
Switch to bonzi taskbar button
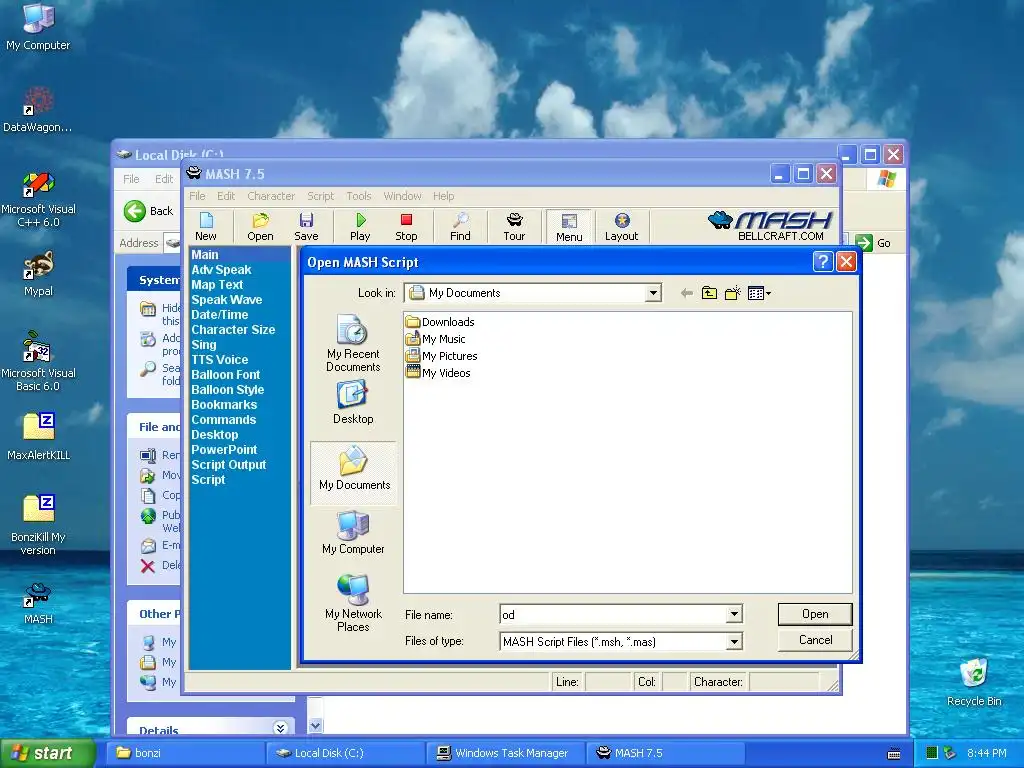click(x=185, y=753)
